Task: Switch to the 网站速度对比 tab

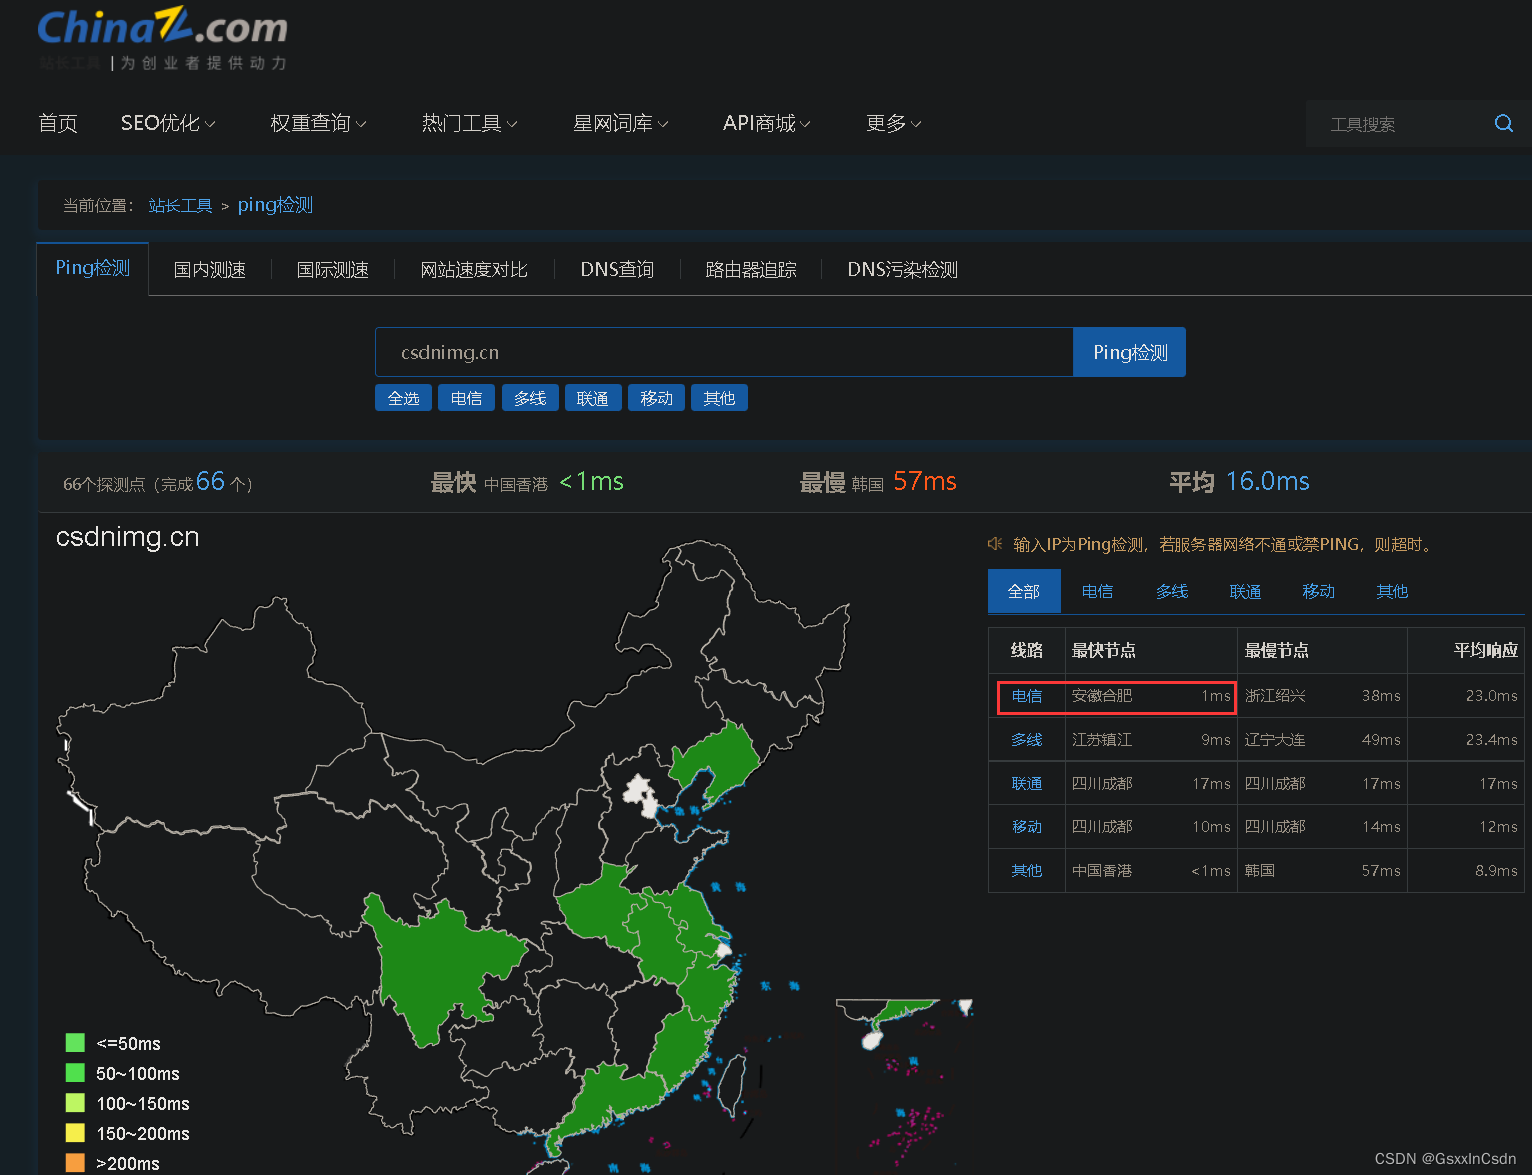Action: [x=474, y=270]
